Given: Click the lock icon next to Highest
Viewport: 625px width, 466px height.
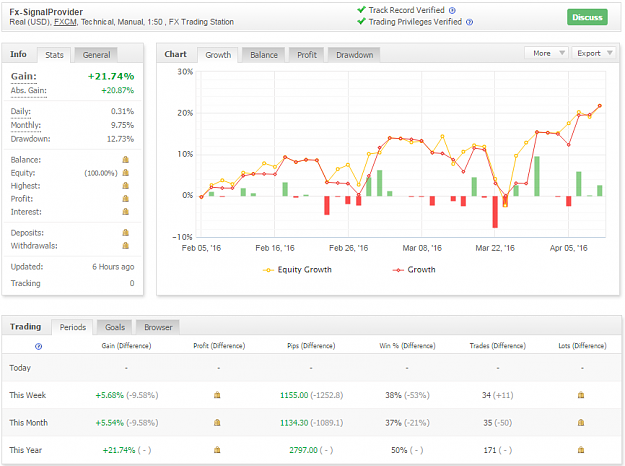Looking at the screenshot, I should (126, 186).
